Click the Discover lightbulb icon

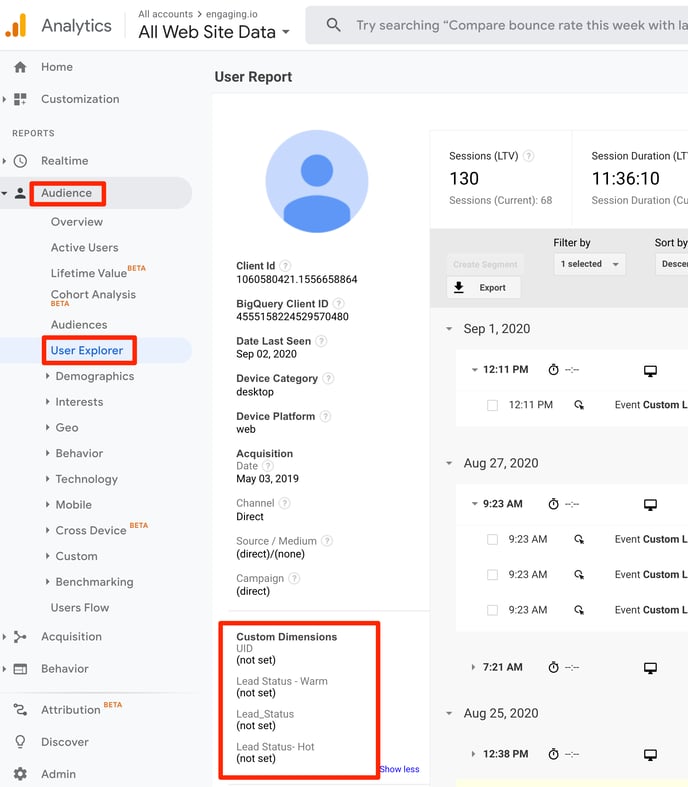(x=20, y=742)
